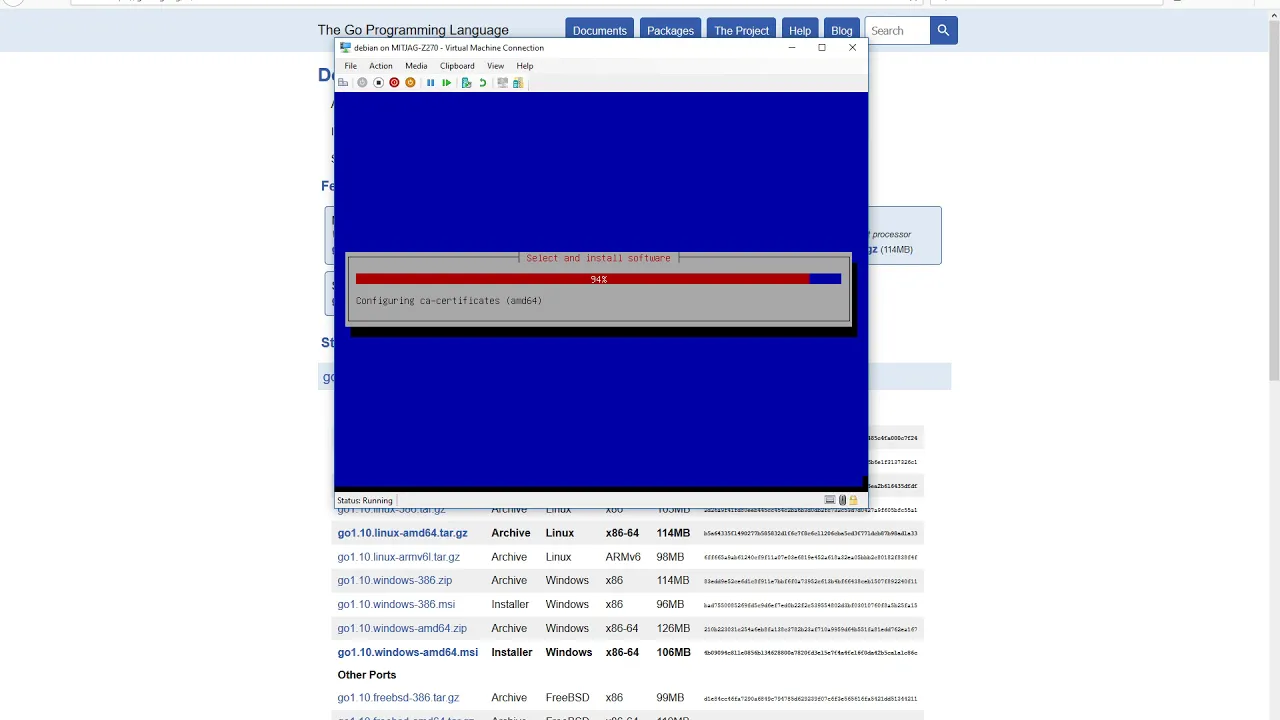Click the VM Connection title bar icon

coord(345,47)
